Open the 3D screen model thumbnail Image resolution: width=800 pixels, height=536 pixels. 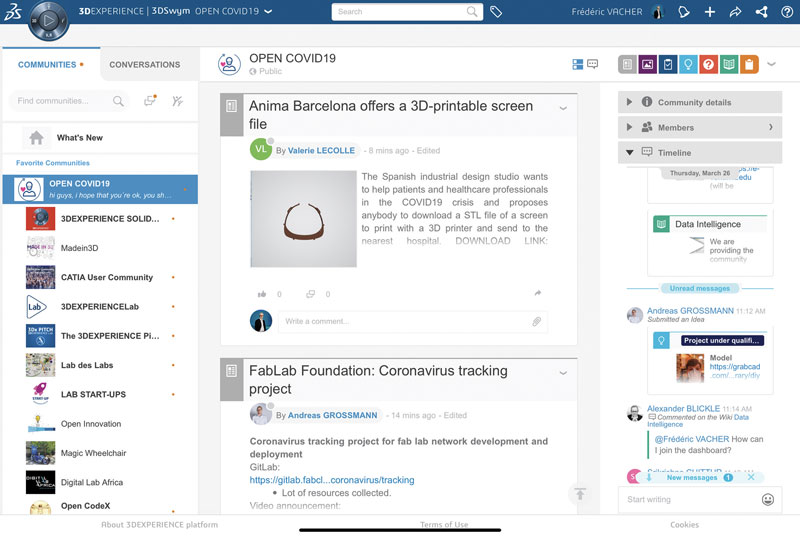303,219
